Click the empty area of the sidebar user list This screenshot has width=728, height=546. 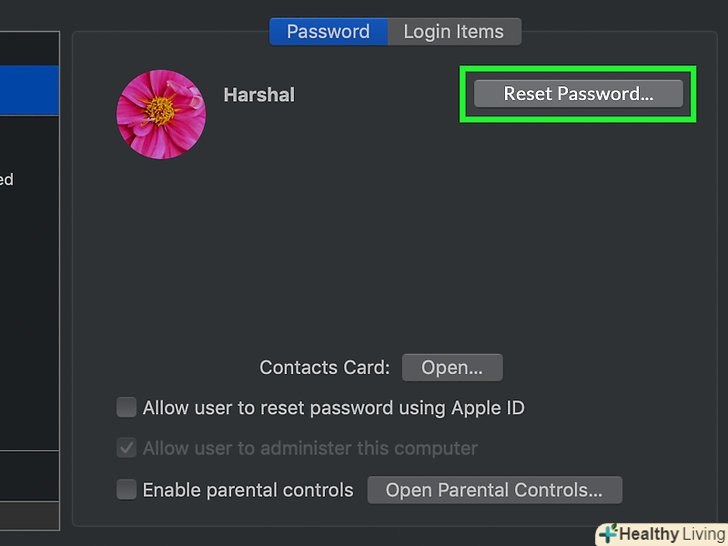coord(30,320)
